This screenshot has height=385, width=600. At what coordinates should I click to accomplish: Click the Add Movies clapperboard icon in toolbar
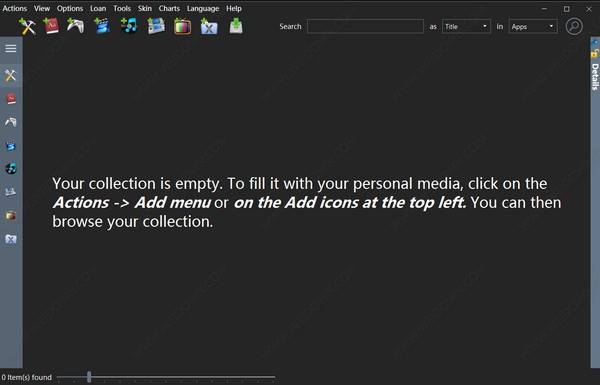click(102, 26)
